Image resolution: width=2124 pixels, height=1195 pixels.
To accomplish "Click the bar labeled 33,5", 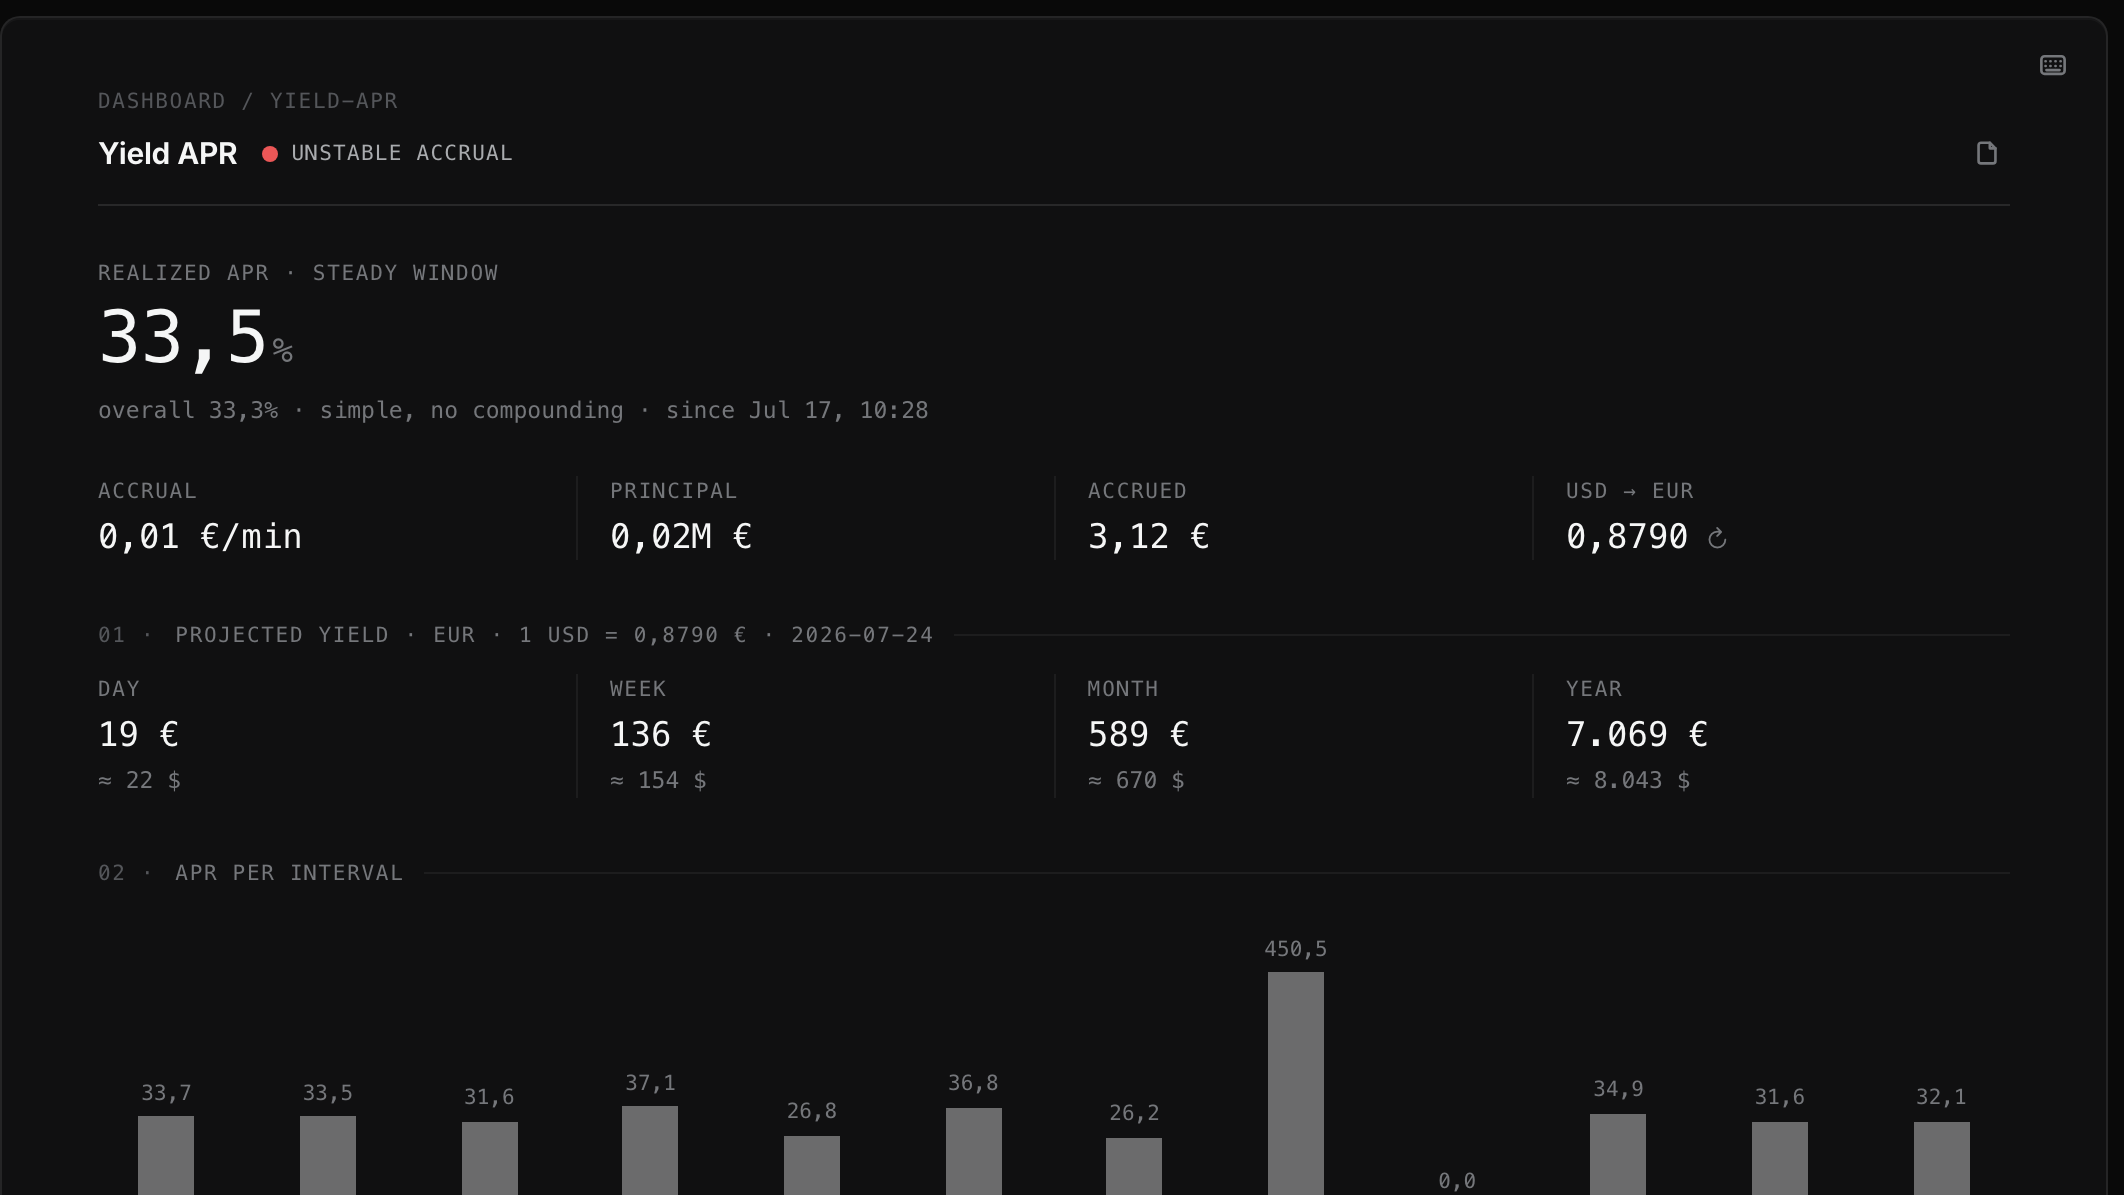I will pos(328,1155).
